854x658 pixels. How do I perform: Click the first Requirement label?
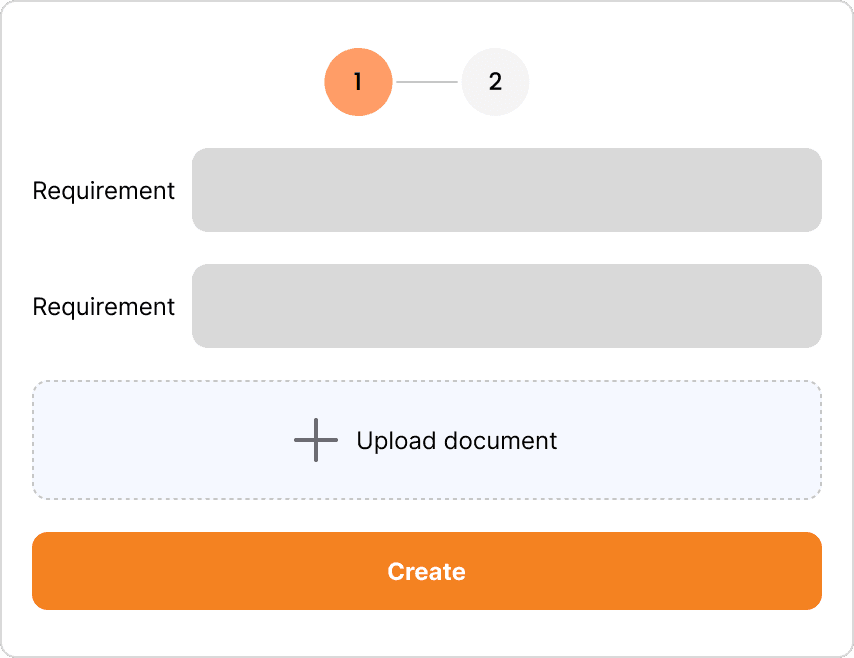tap(103, 191)
